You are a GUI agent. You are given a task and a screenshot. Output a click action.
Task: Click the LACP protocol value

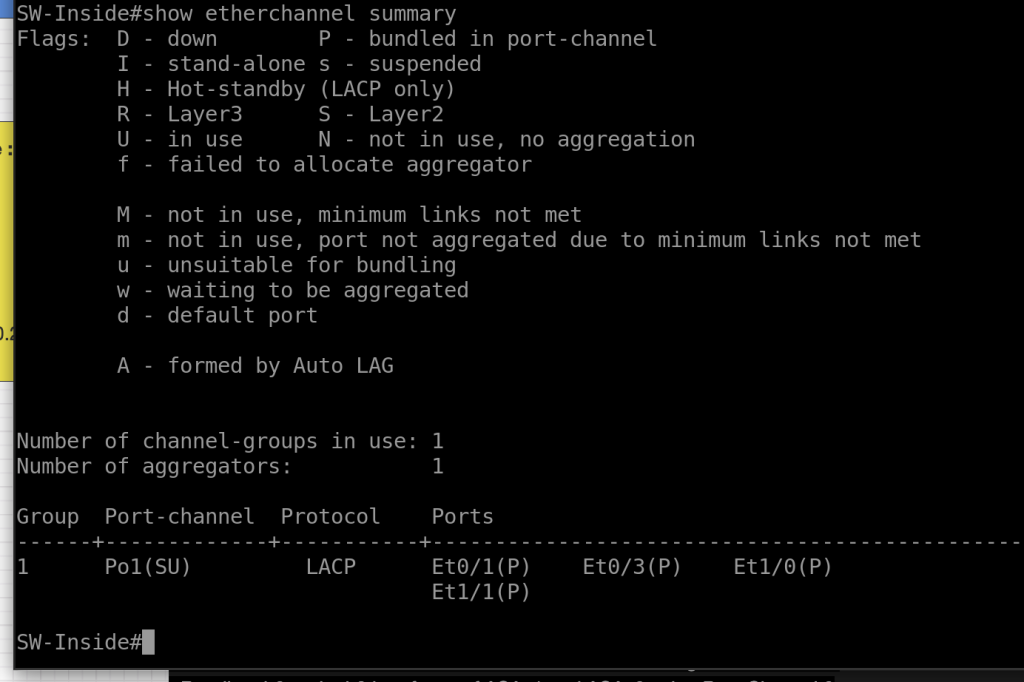330,567
